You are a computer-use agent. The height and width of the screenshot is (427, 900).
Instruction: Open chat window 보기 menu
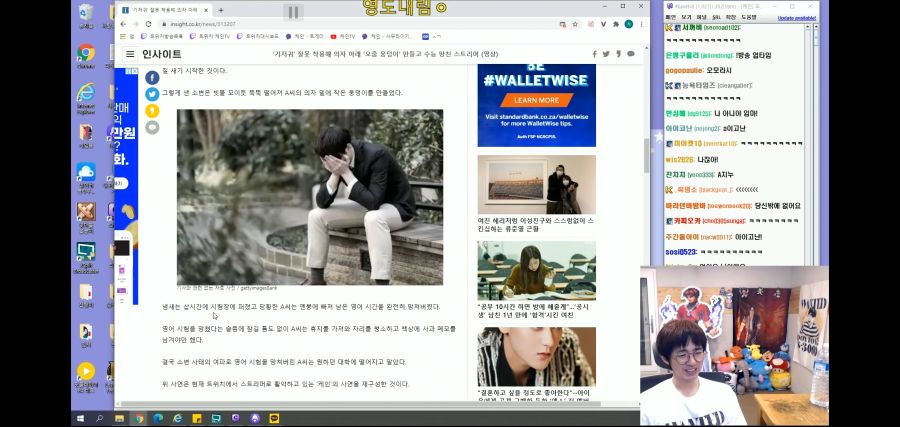tap(686, 18)
